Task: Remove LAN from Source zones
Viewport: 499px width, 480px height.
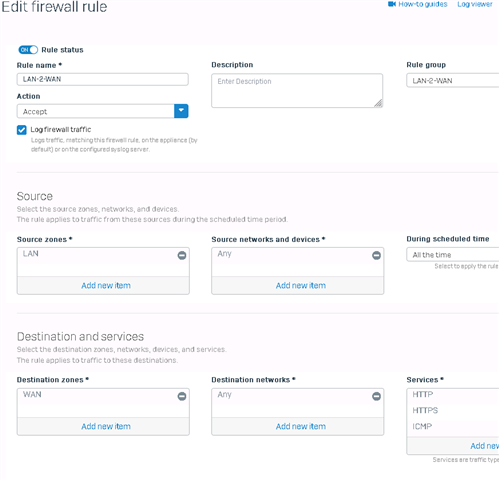Action: coord(182,255)
